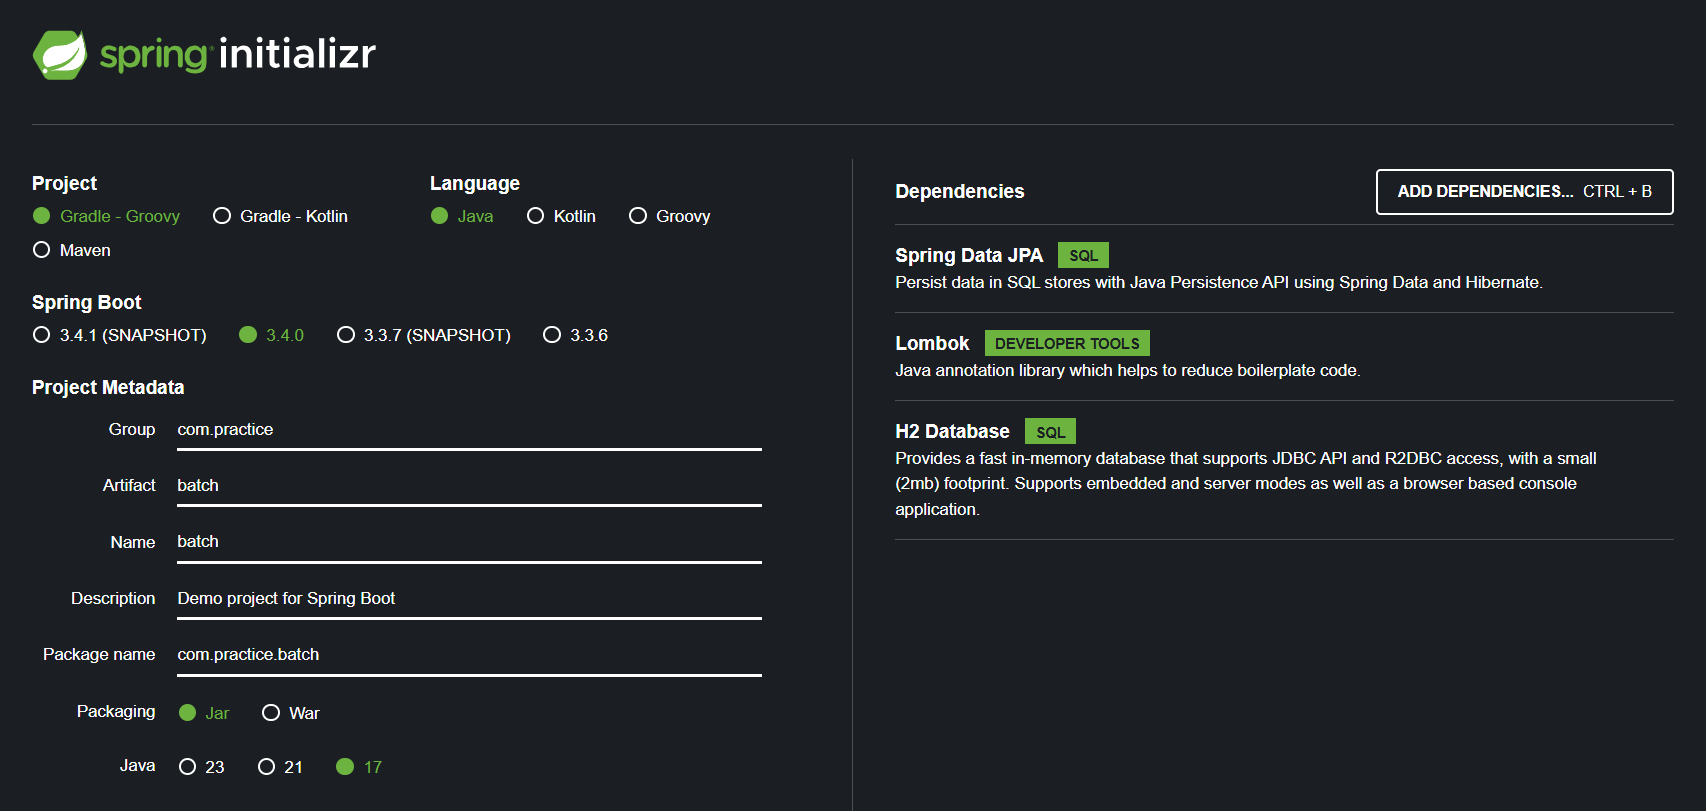
Task: Open the Add Dependencies dialog
Action: click(1524, 192)
